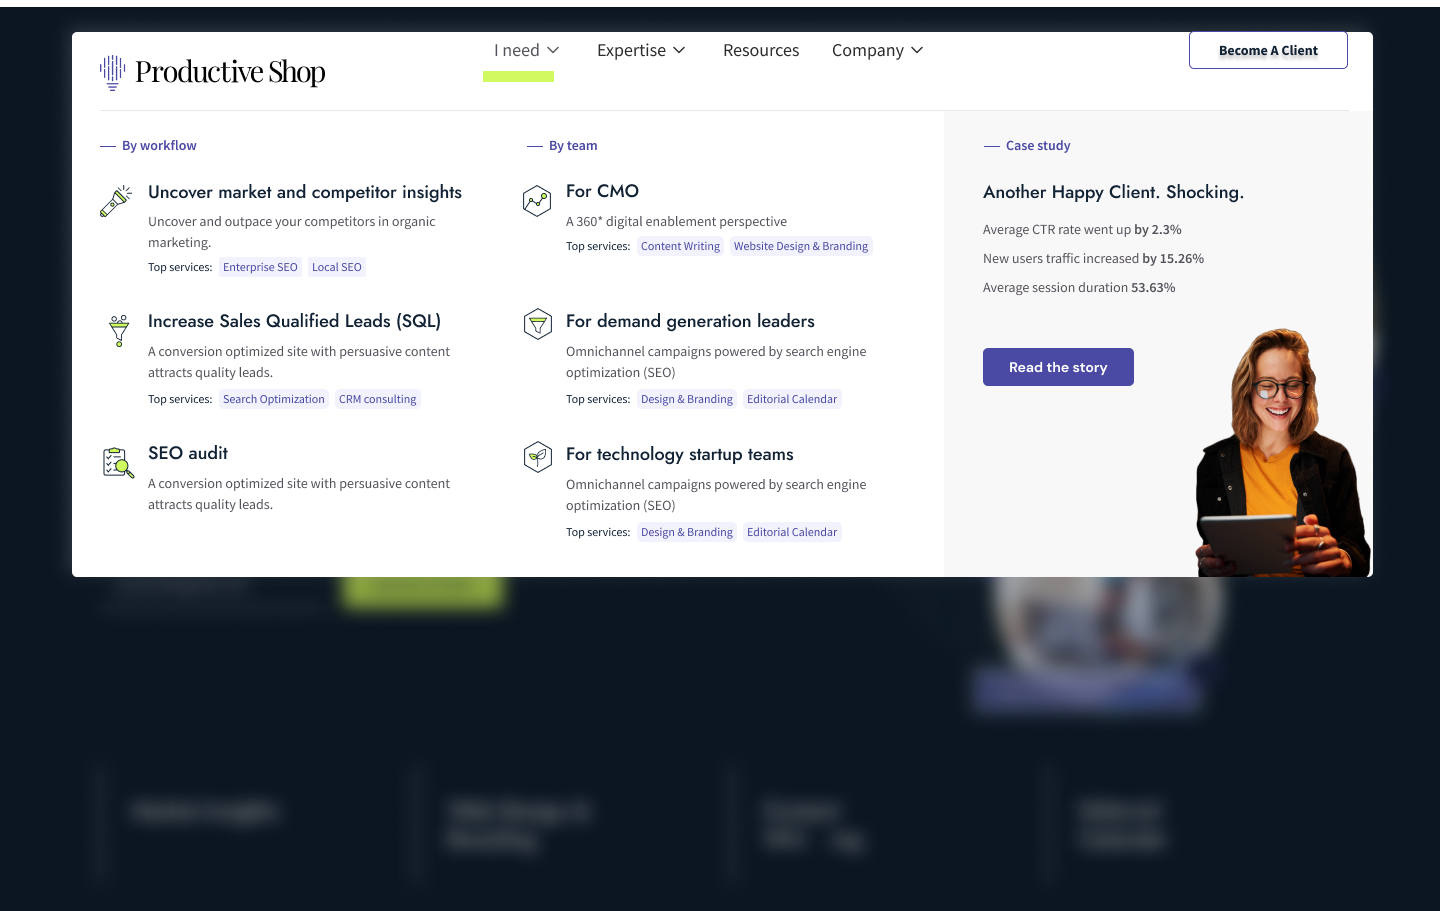The height and width of the screenshot is (911, 1448).
Task: Click the Local SEO tag
Action: point(337,267)
